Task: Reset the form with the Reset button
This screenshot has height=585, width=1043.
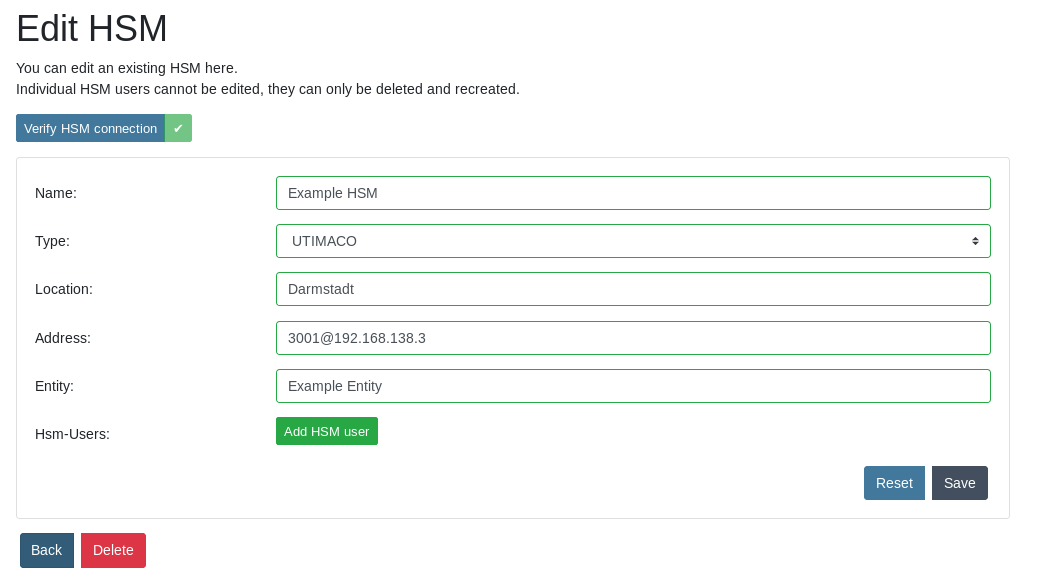Action: coord(894,483)
